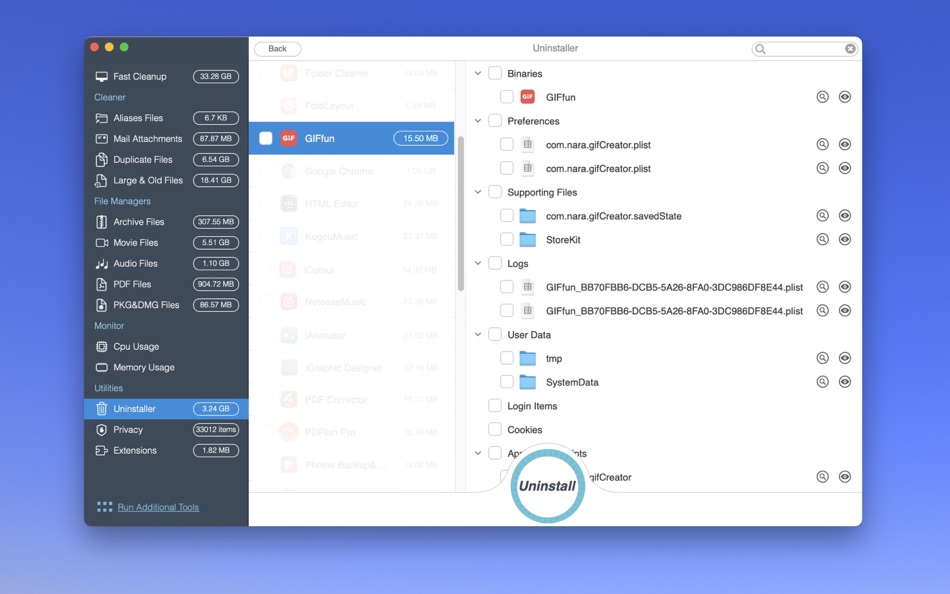
Task: Collapse the bottom partially hidden section chevron
Action: click(x=478, y=453)
